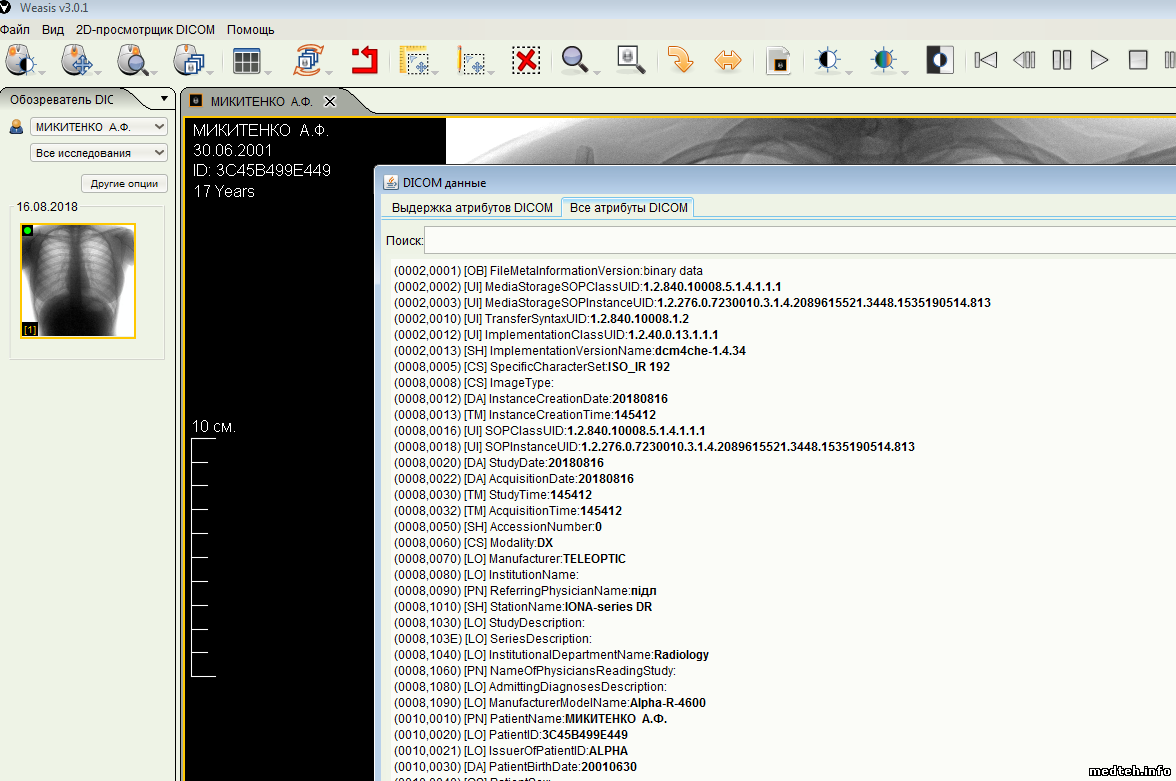Expand the 'Все исследования' combo box
Image resolution: width=1176 pixels, height=781 pixels.
[x=98, y=153]
